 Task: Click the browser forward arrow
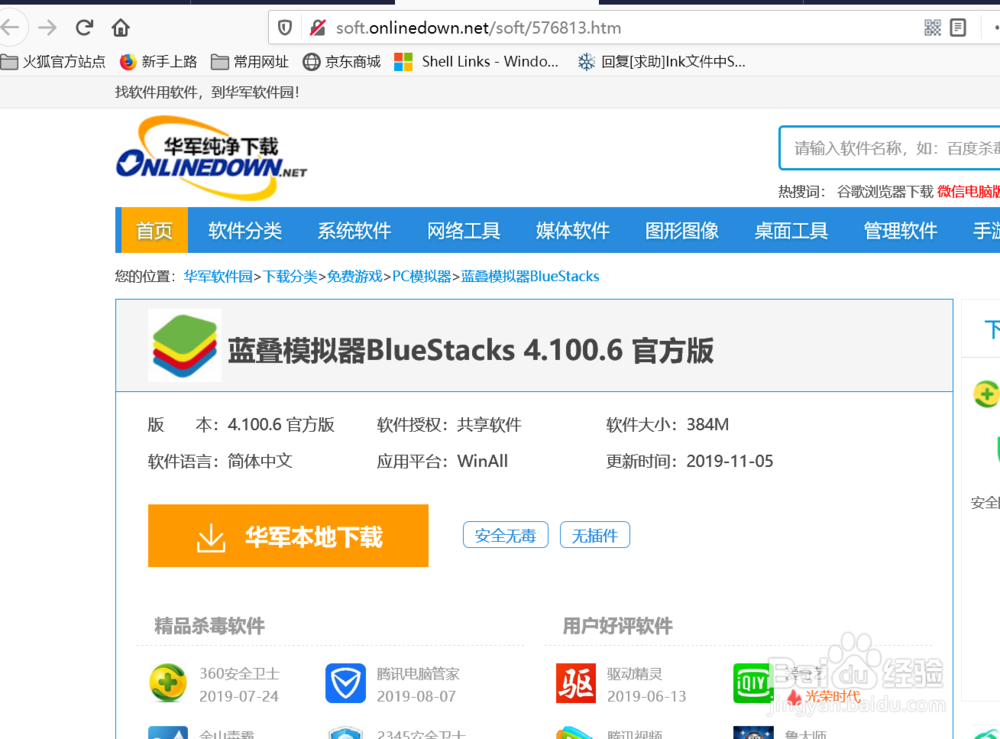(x=47, y=27)
